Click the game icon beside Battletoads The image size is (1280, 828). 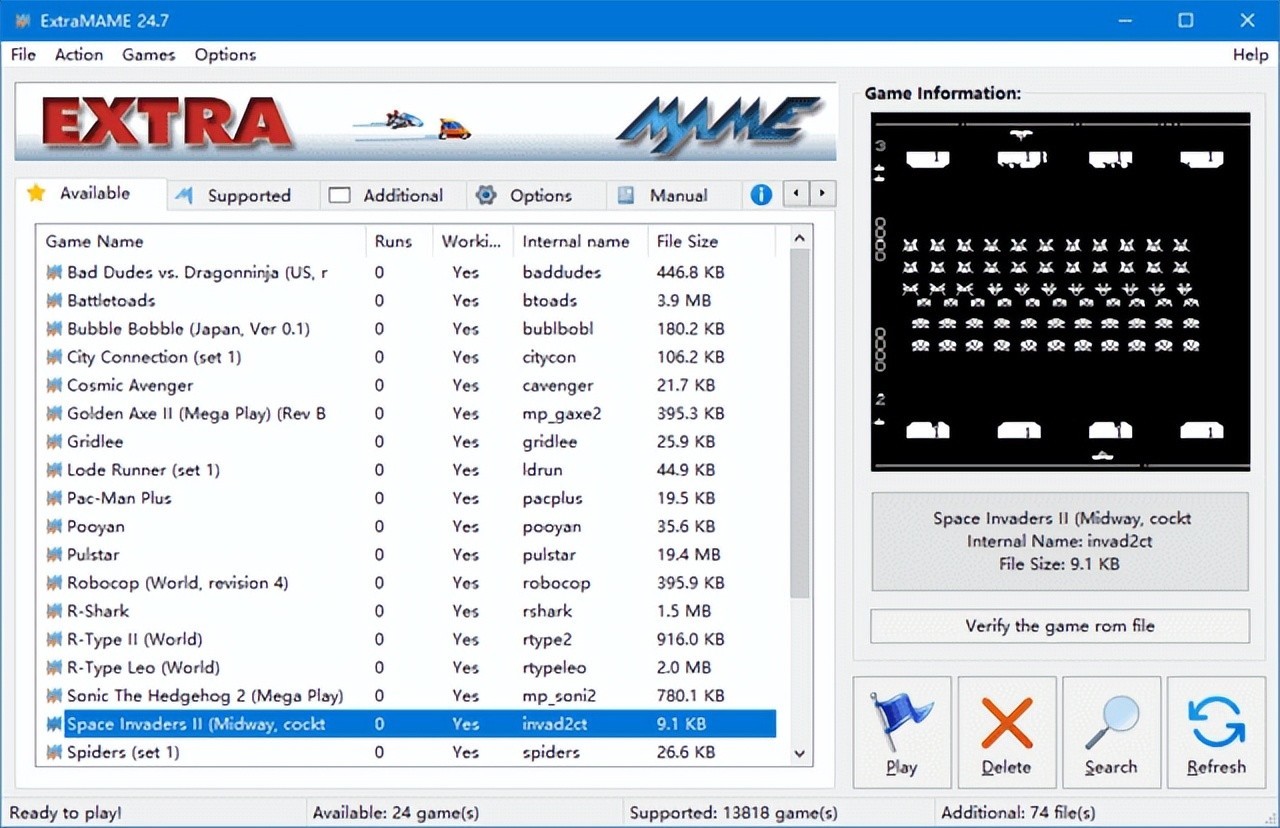pyautogui.click(x=54, y=300)
